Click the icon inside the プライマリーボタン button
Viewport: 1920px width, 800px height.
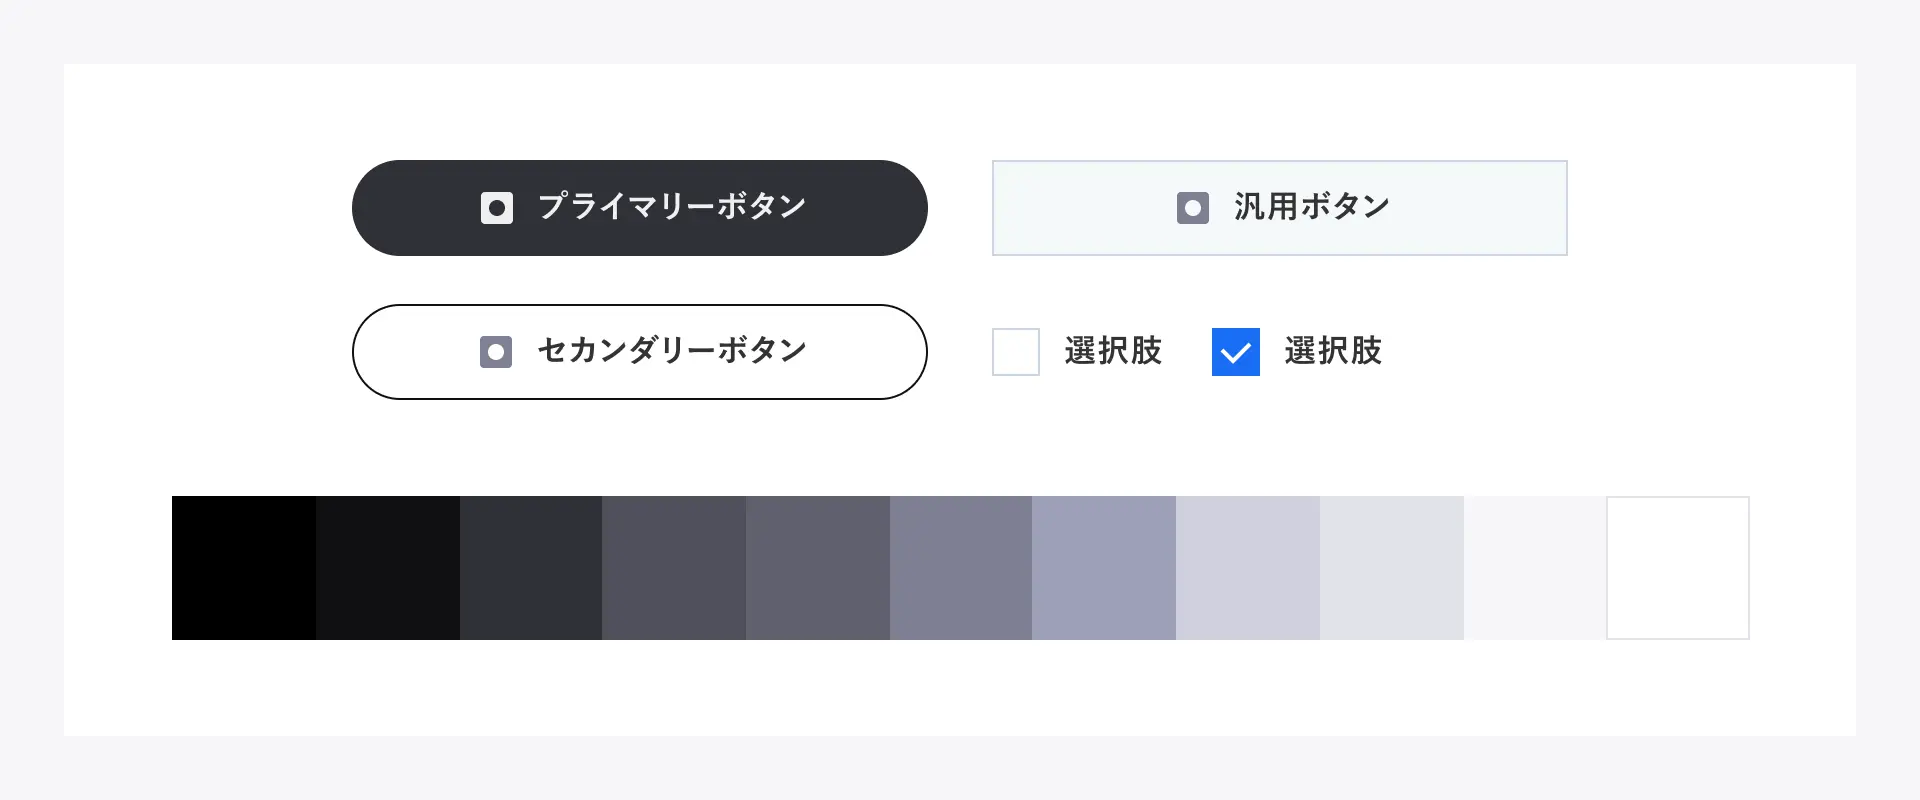(497, 208)
